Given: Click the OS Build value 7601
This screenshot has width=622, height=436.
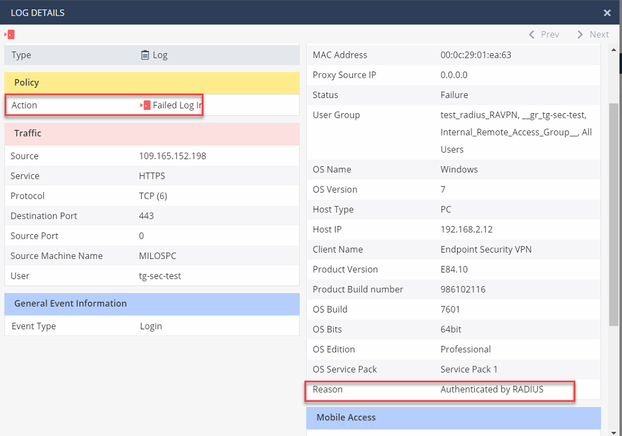Looking at the screenshot, I should [450, 309].
